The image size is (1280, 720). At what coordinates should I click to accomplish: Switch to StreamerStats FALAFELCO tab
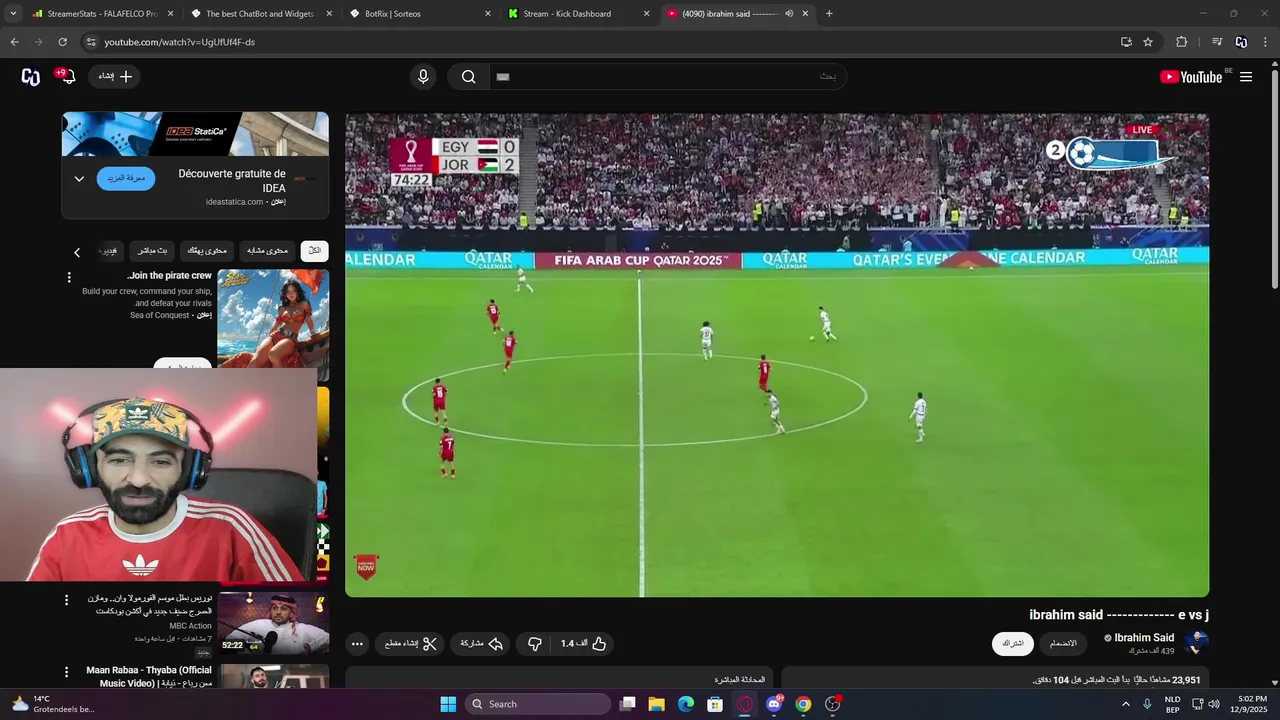(103, 14)
